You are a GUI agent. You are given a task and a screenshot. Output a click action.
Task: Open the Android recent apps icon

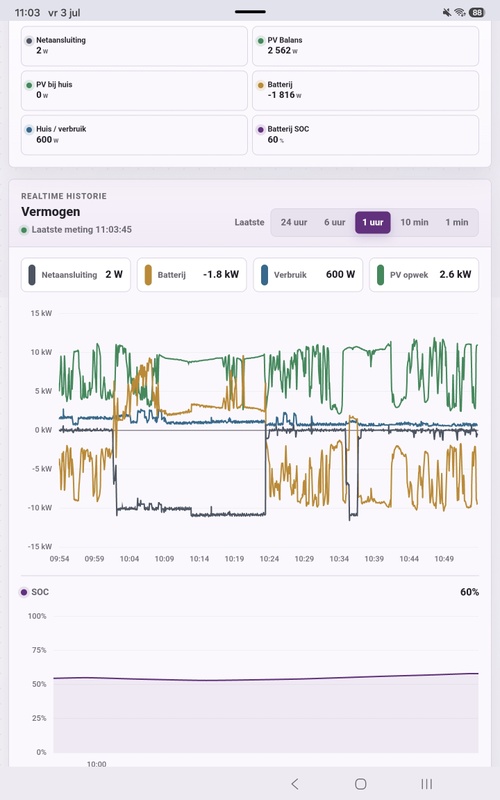click(427, 784)
